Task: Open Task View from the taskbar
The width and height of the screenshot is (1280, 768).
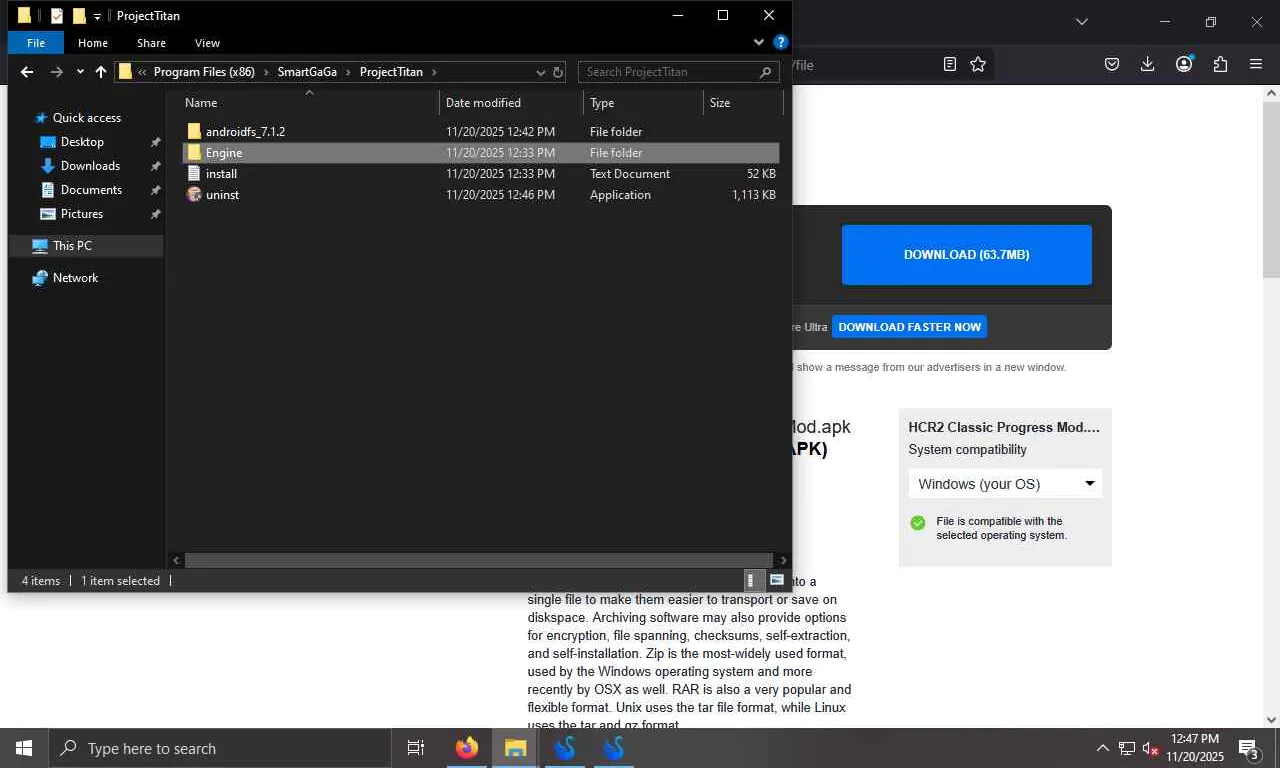Action: [x=416, y=748]
